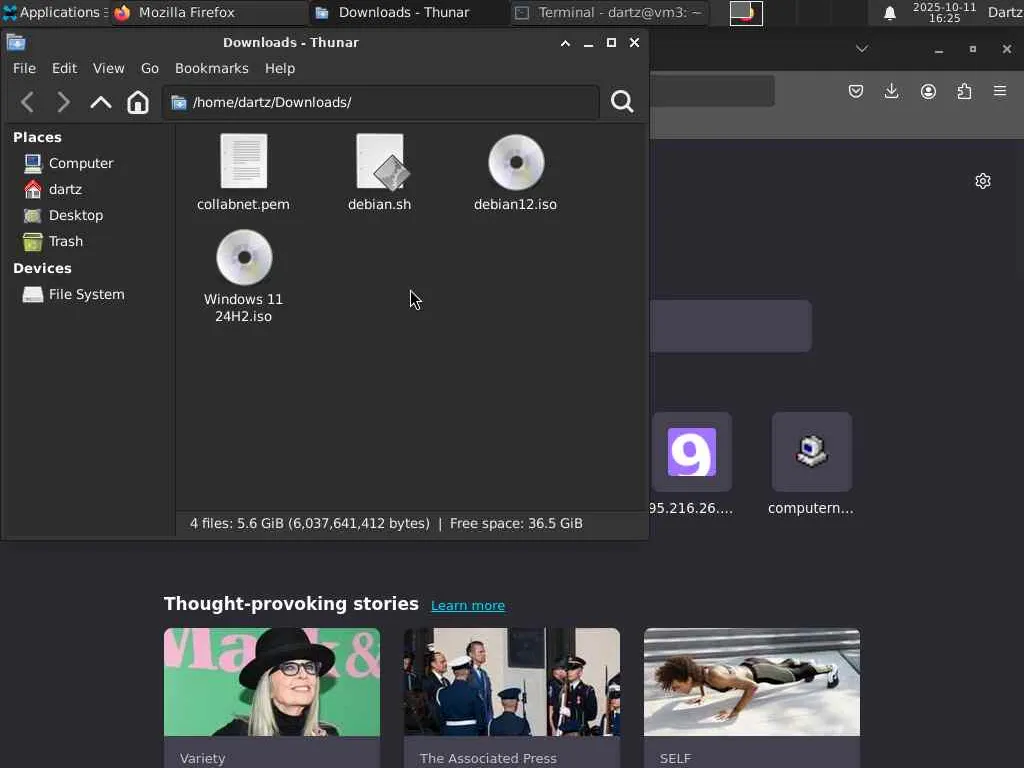
Task: Open The Associated Press story card
Action: tap(512, 697)
